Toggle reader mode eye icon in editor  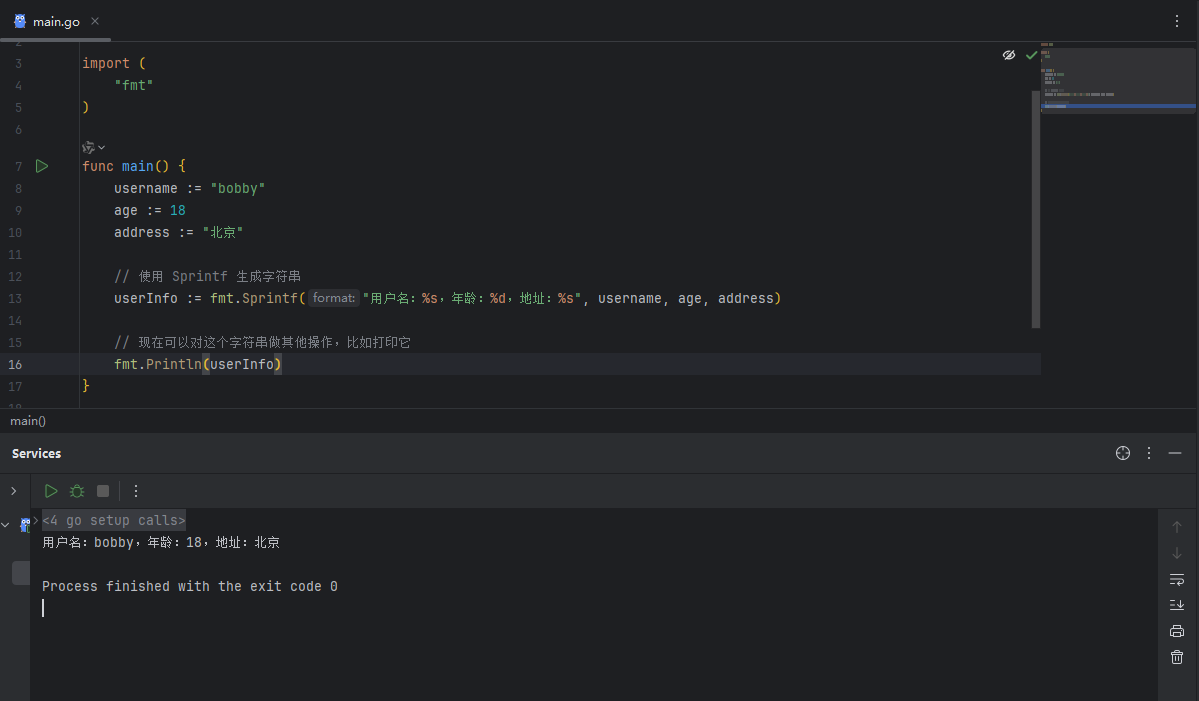tap(1009, 55)
